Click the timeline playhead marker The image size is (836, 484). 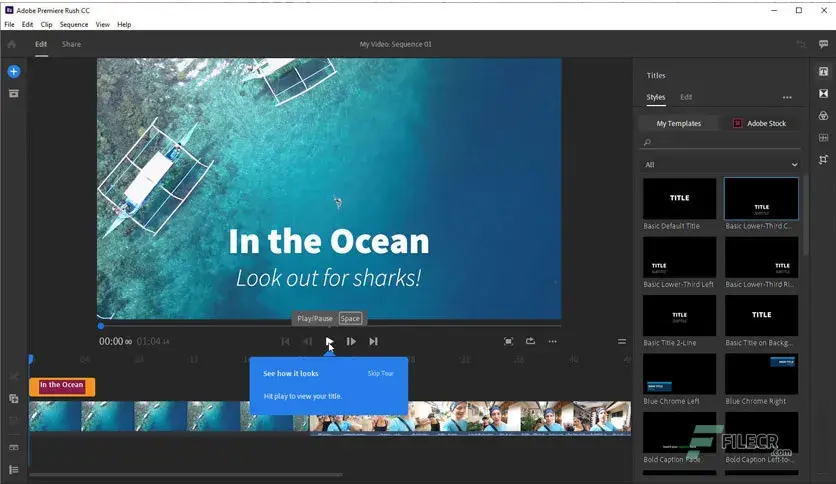(30, 359)
